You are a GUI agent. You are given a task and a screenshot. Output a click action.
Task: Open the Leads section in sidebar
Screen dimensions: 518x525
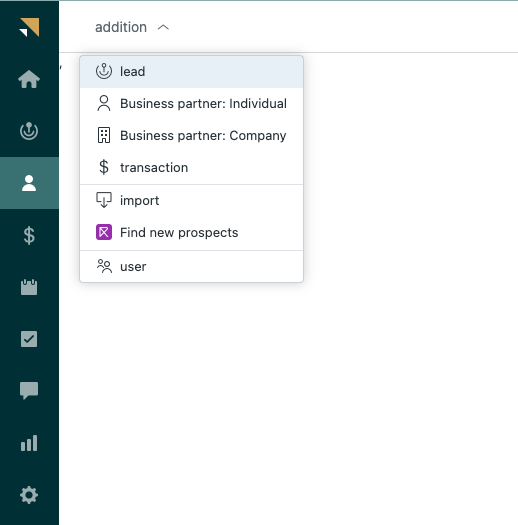29,131
